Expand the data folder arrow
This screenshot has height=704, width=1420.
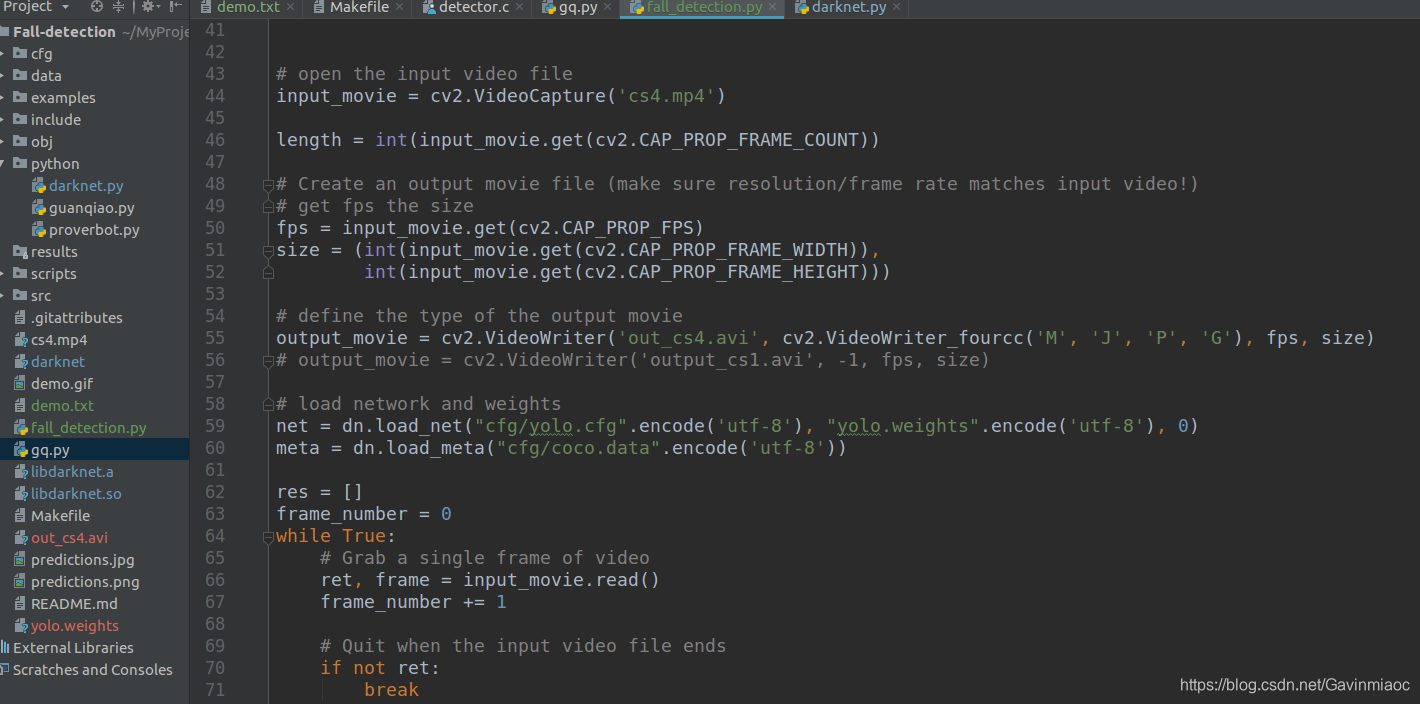click(4, 76)
